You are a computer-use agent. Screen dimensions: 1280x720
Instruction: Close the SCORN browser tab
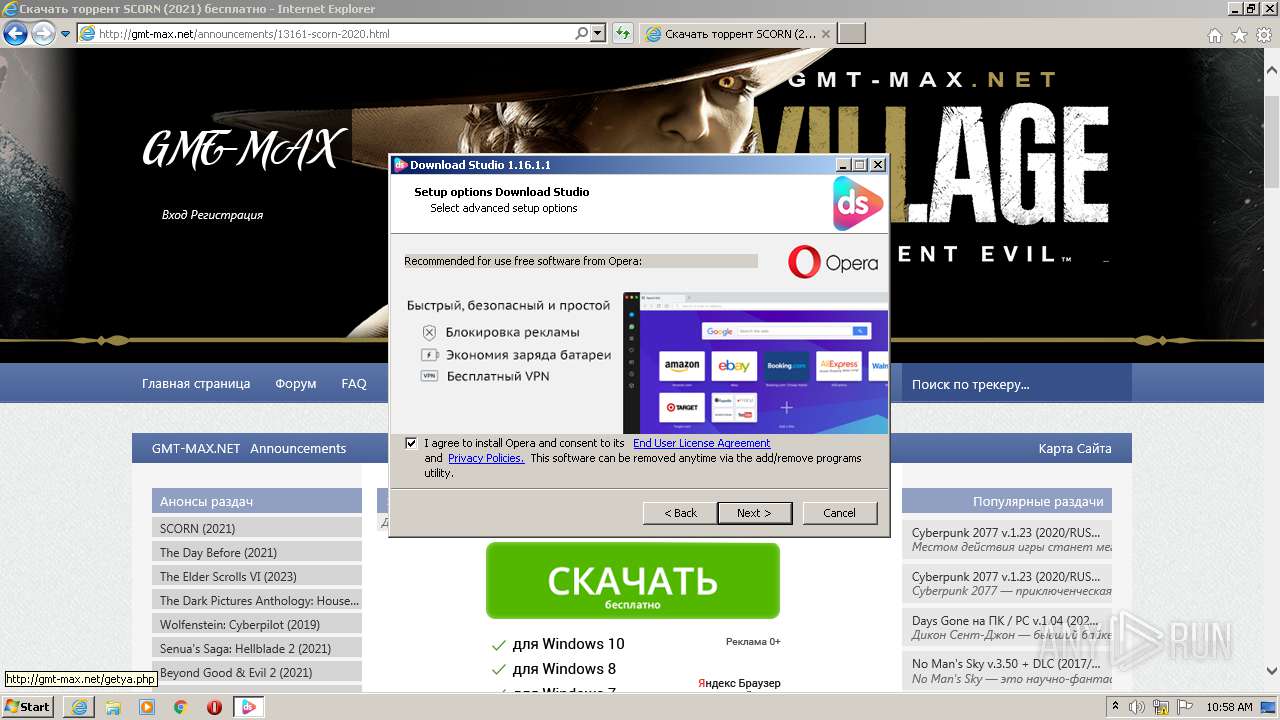(x=826, y=34)
